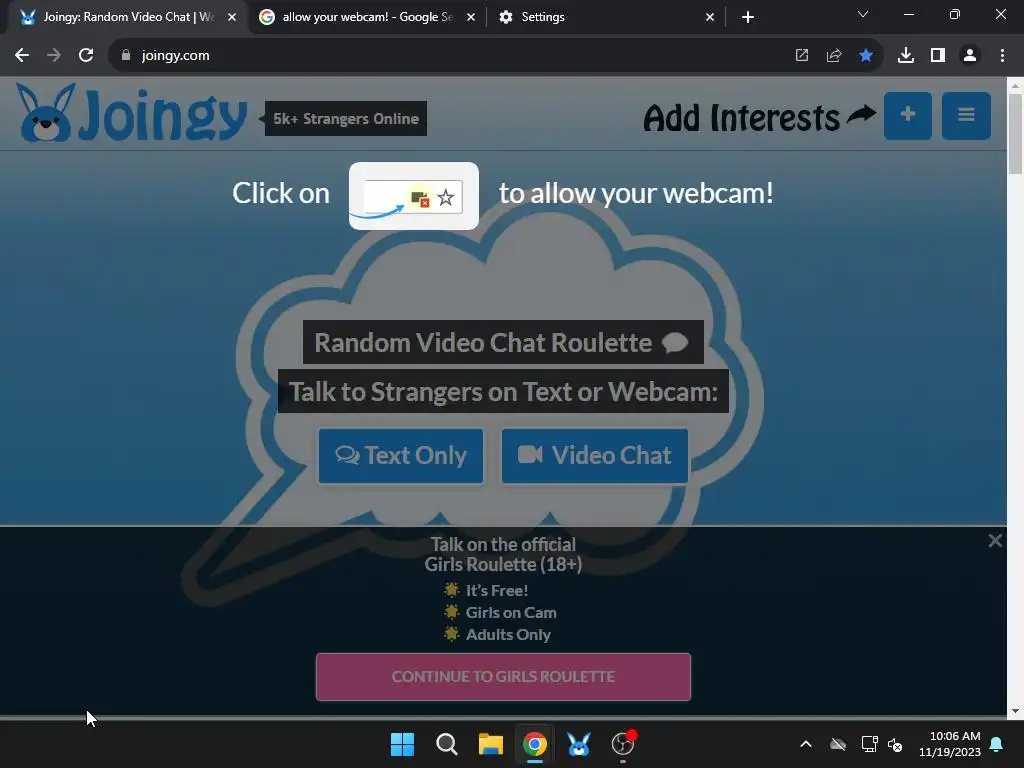This screenshot has height=768, width=1024.
Task: Click the 'Girls on Cam' text
Action: [511, 613]
